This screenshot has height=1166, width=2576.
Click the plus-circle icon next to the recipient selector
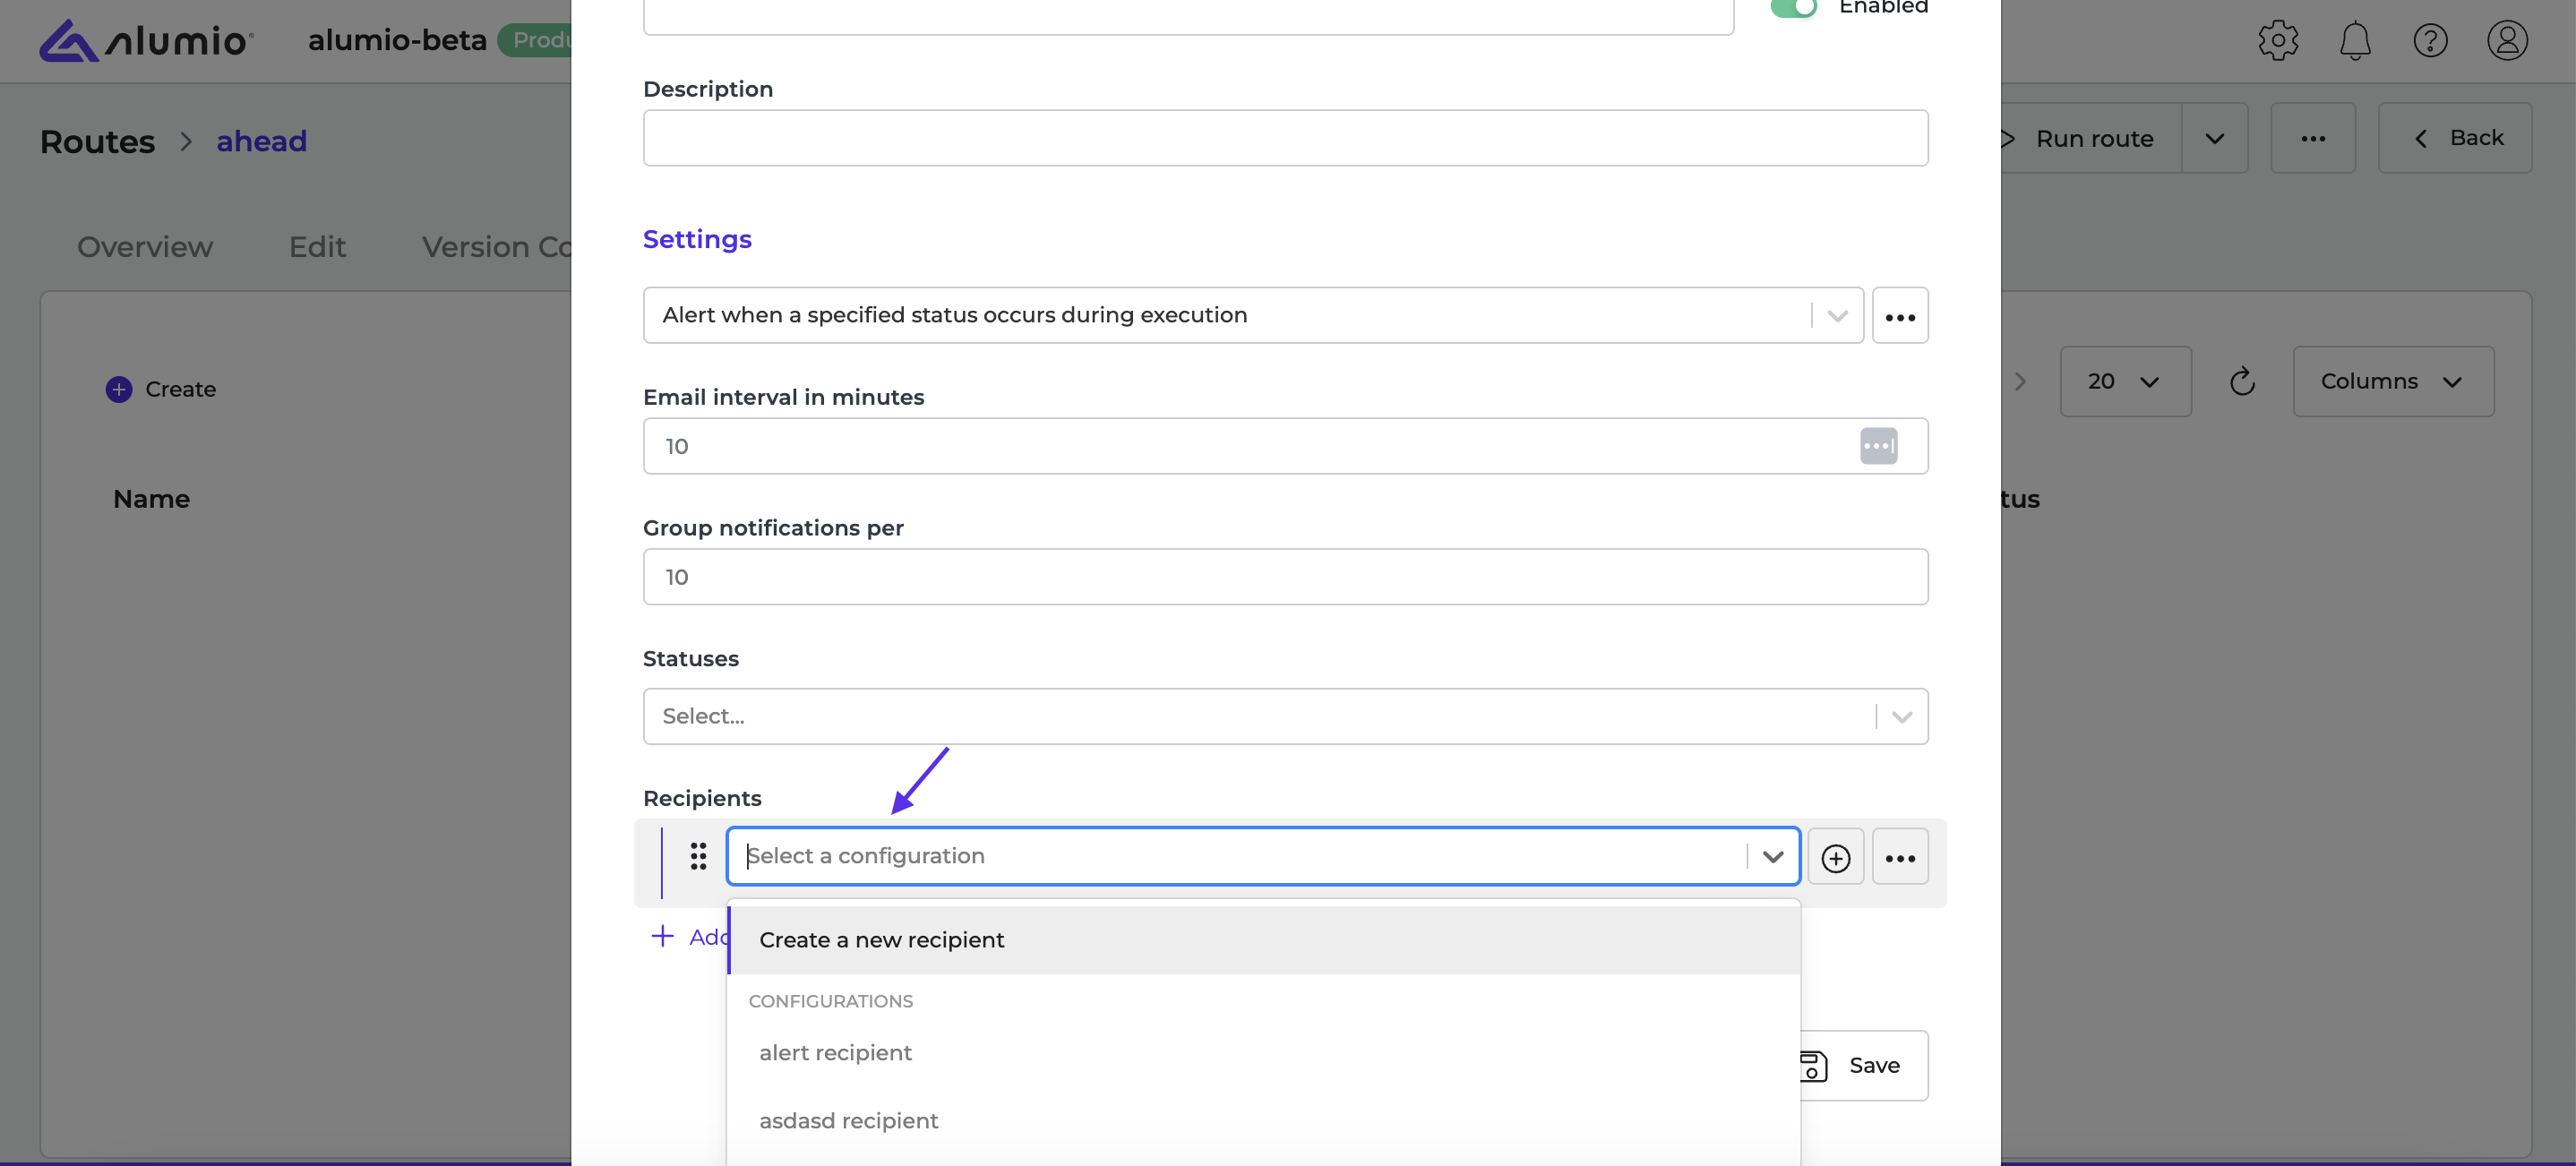click(x=1835, y=857)
